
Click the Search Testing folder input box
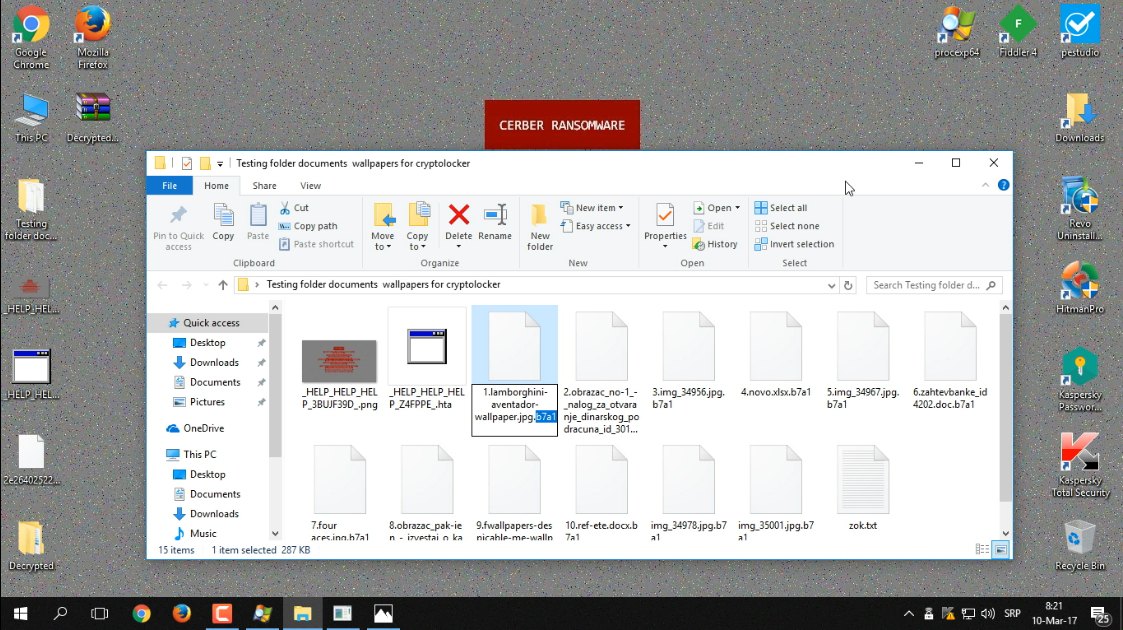[930, 285]
